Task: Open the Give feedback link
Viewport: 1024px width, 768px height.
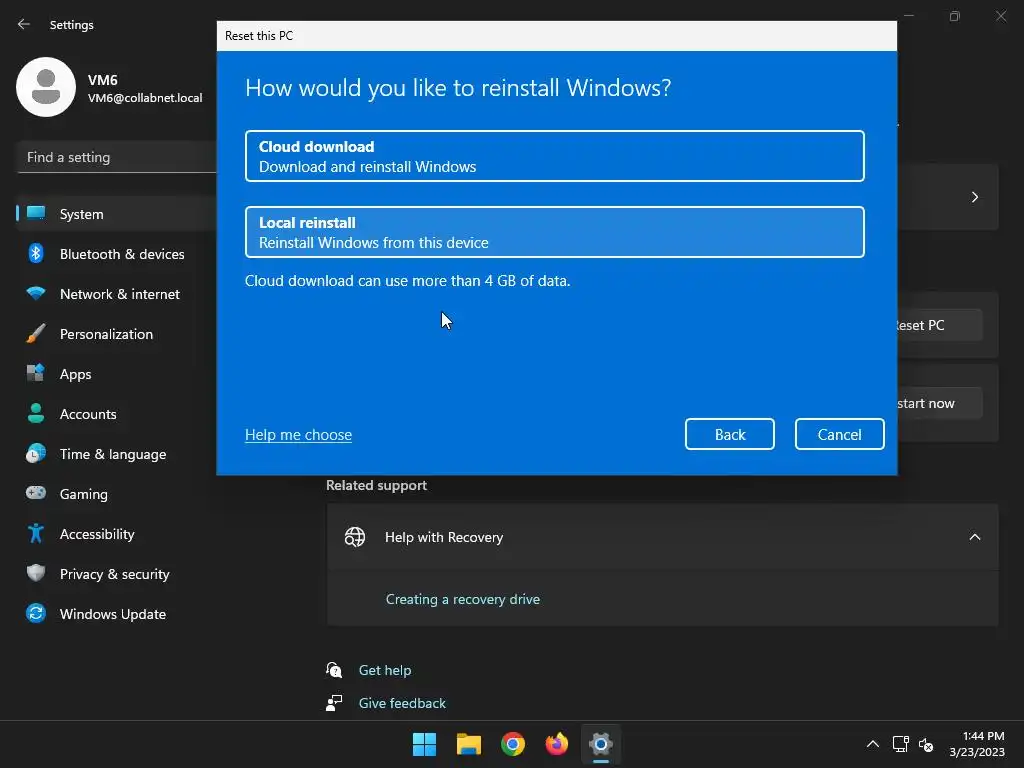Action: tap(402, 703)
